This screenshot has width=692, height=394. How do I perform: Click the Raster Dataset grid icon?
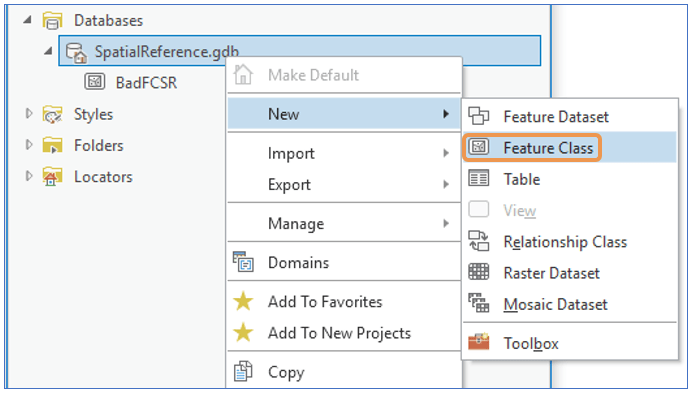point(478,272)
